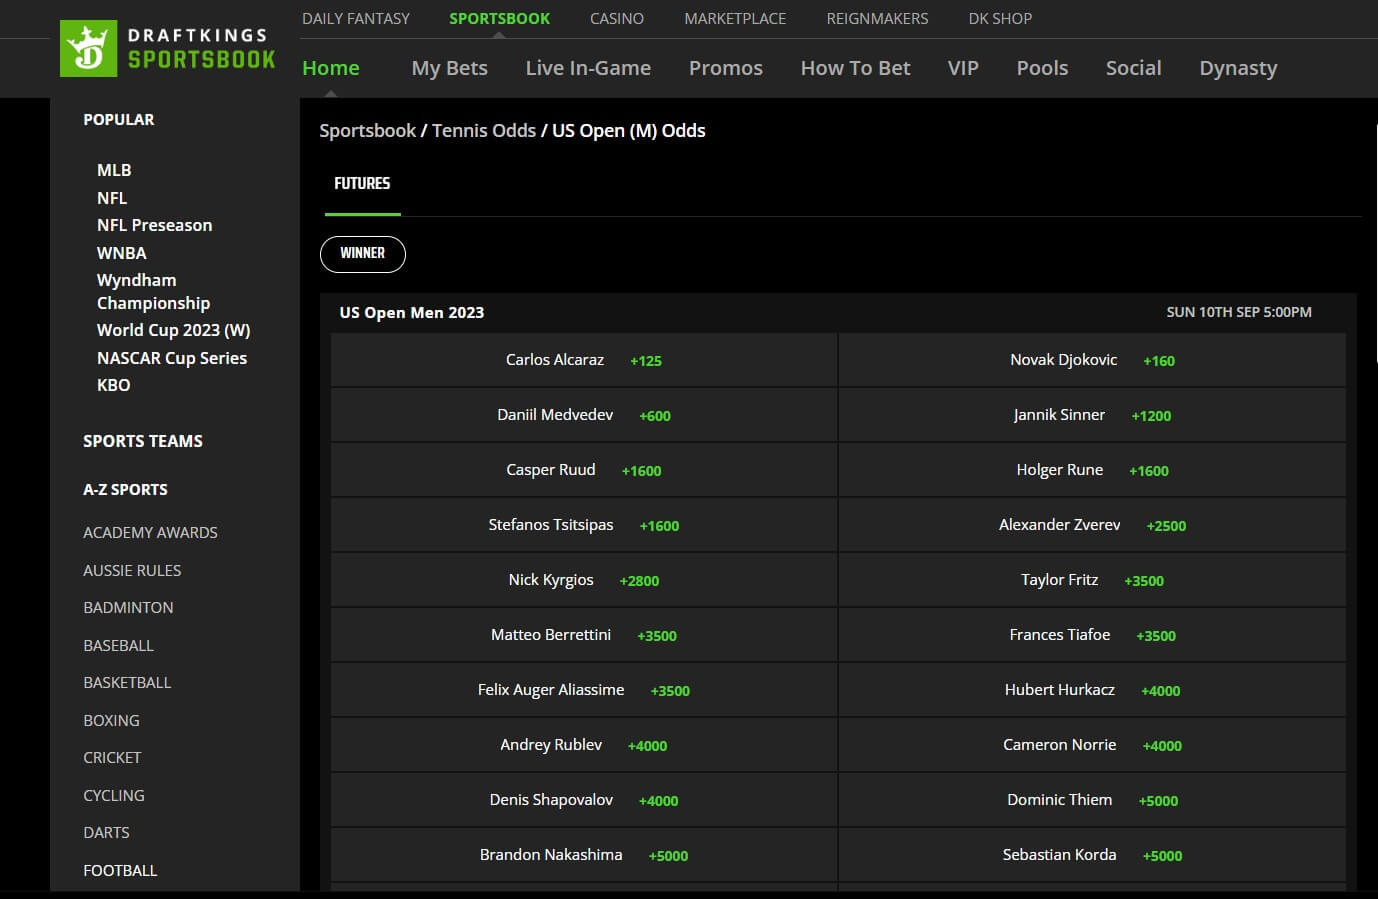1378x899 pixels.
Task: Open WNBA in the sidebar
Action: pos(122,253)
